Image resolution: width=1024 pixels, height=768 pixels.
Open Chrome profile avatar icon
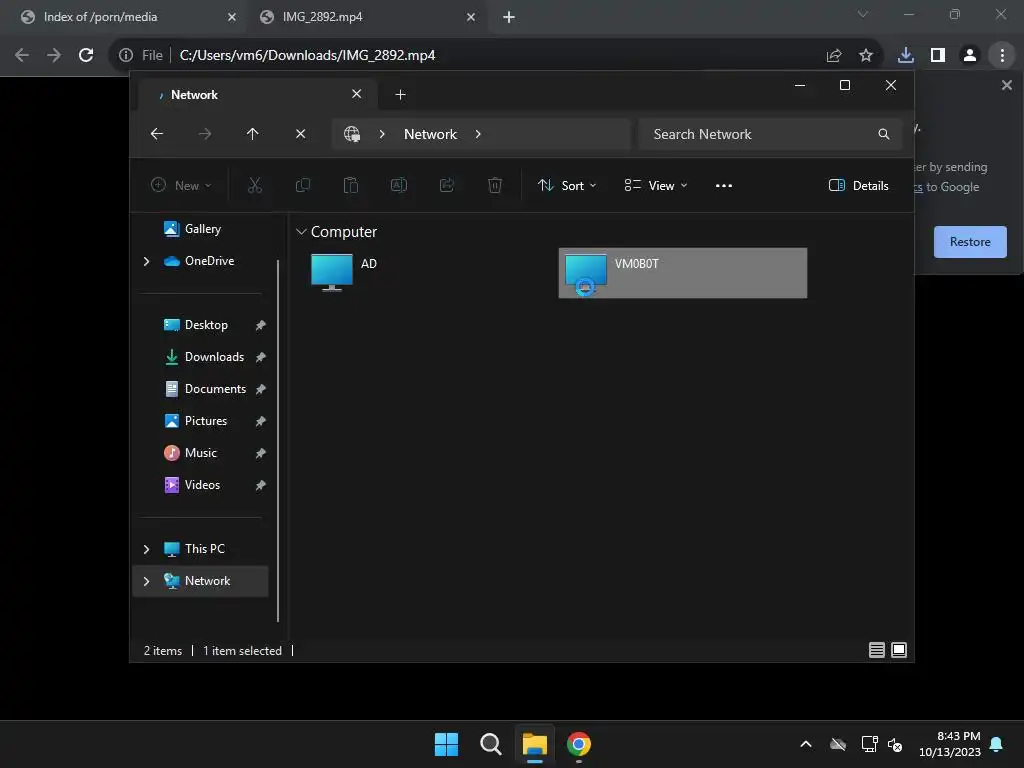[x=970, y=55]
